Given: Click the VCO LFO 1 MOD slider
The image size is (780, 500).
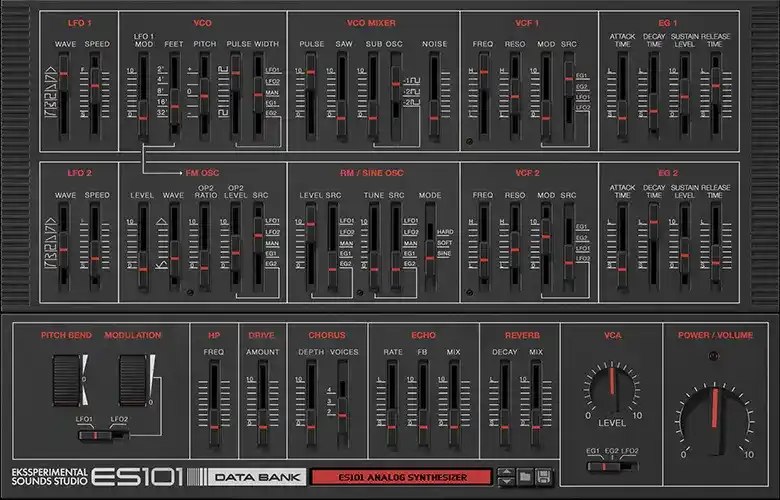Looking at the screenshot, I should point(143,96).
